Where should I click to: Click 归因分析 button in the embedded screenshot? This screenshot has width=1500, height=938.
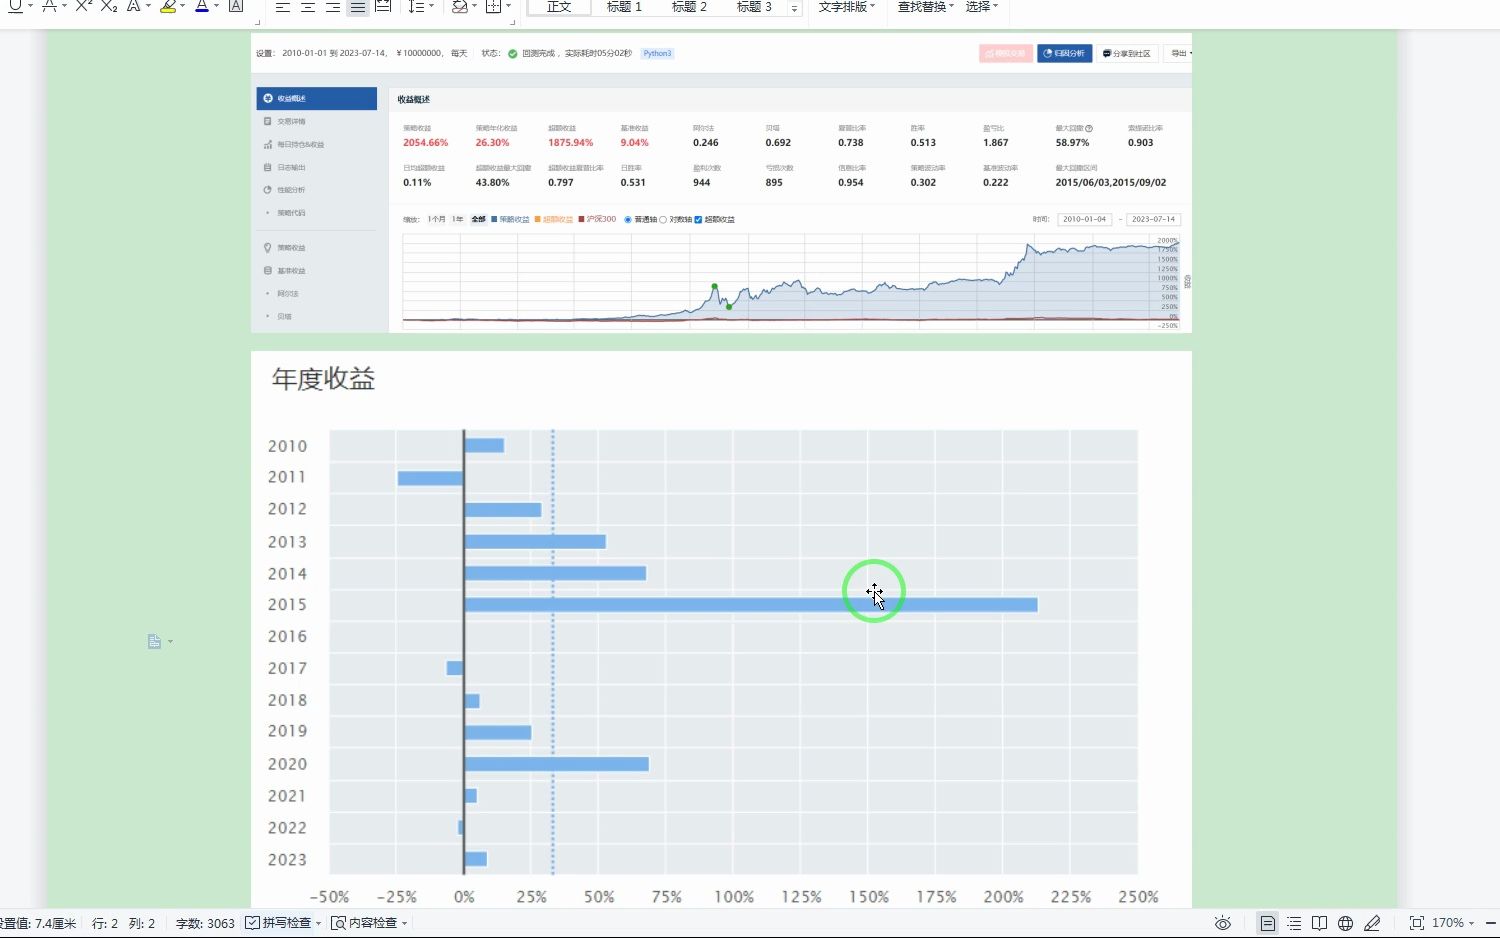pos(1064,53)
